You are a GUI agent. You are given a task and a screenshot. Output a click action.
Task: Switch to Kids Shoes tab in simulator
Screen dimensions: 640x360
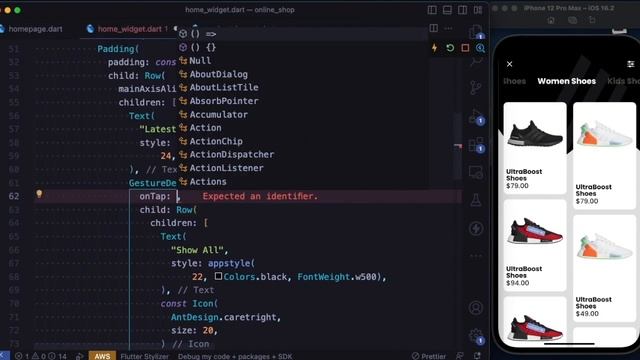coord(623,81)
